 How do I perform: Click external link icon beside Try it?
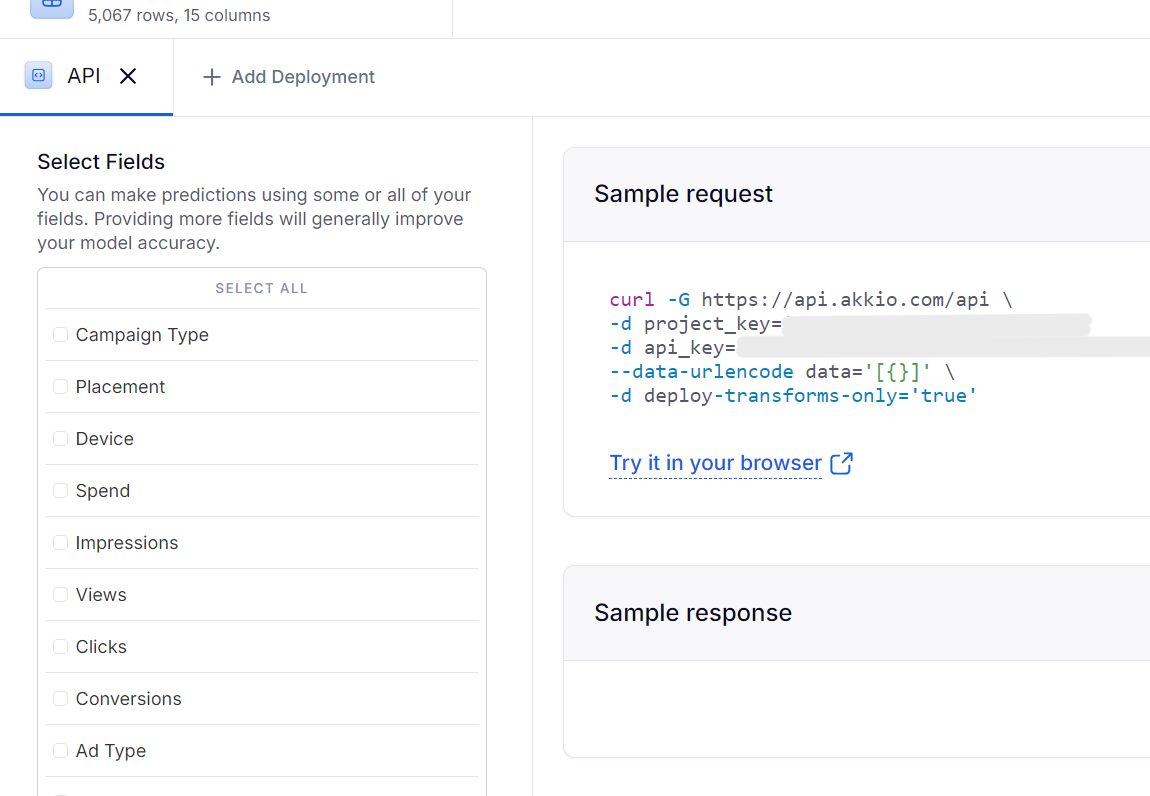coord(842,463)
